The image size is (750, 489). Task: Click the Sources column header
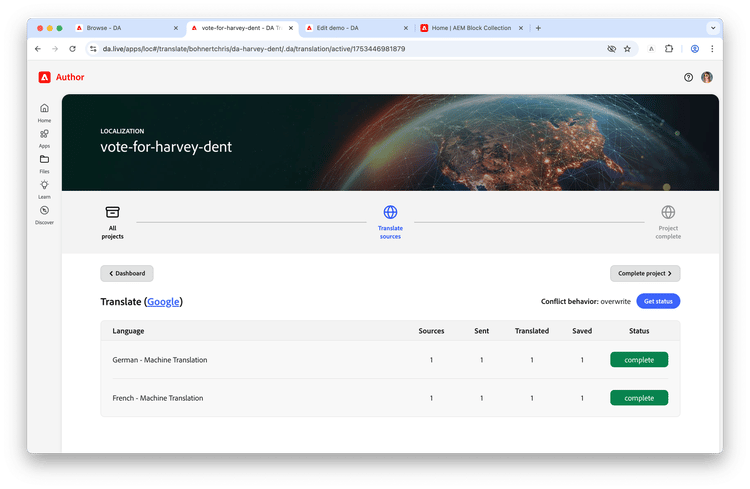click(431, 331)
